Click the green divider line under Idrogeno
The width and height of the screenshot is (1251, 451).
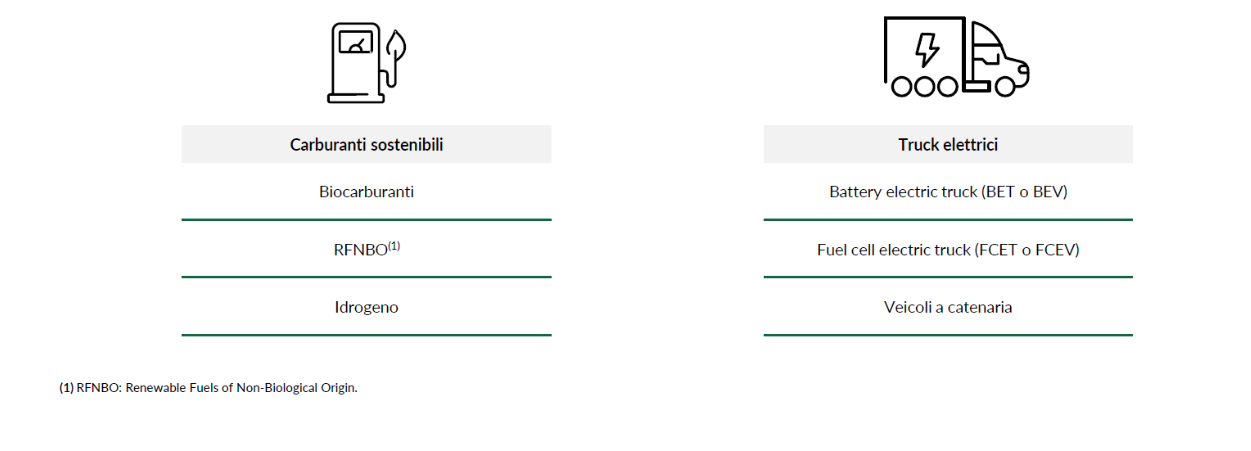coord(366,335)
